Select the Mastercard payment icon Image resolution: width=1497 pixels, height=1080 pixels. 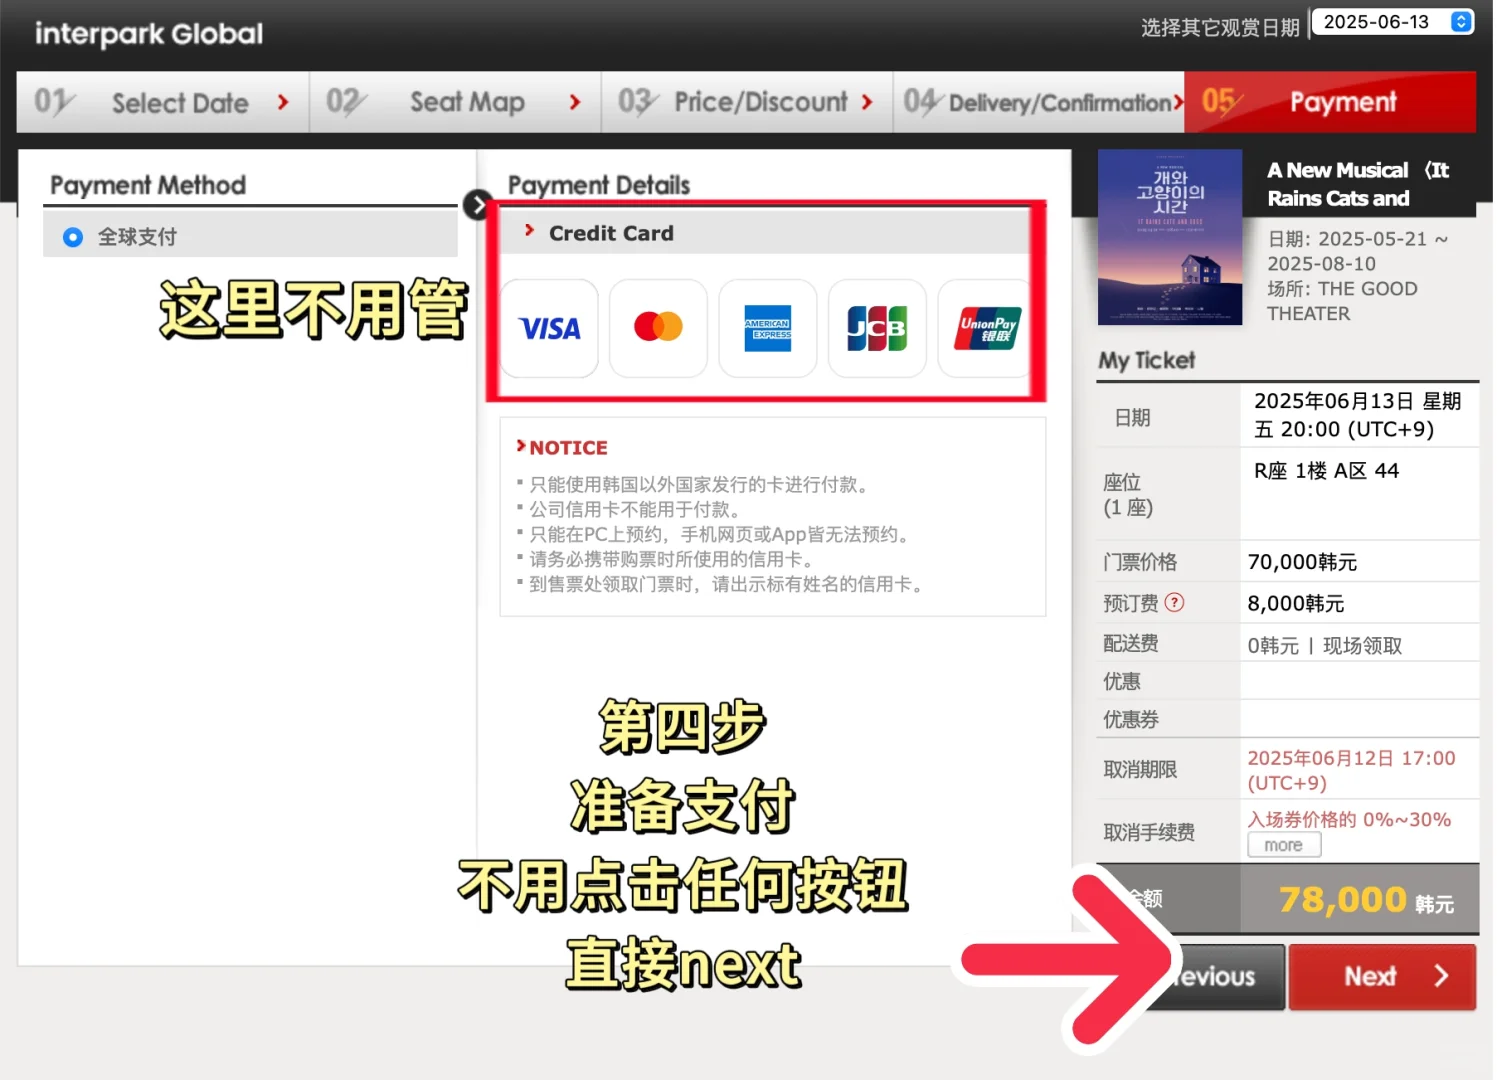point(658,328)
